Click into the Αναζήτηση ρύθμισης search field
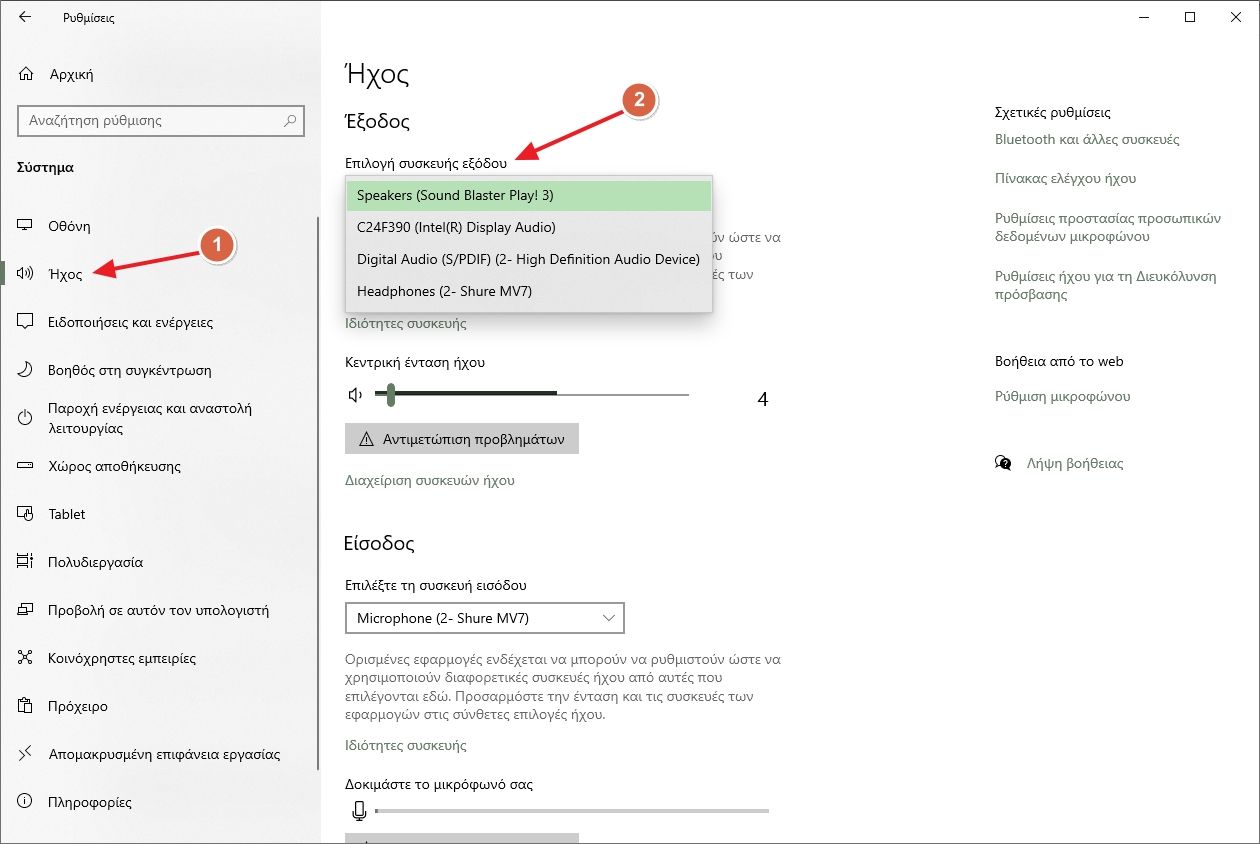 tap(150, 121)
